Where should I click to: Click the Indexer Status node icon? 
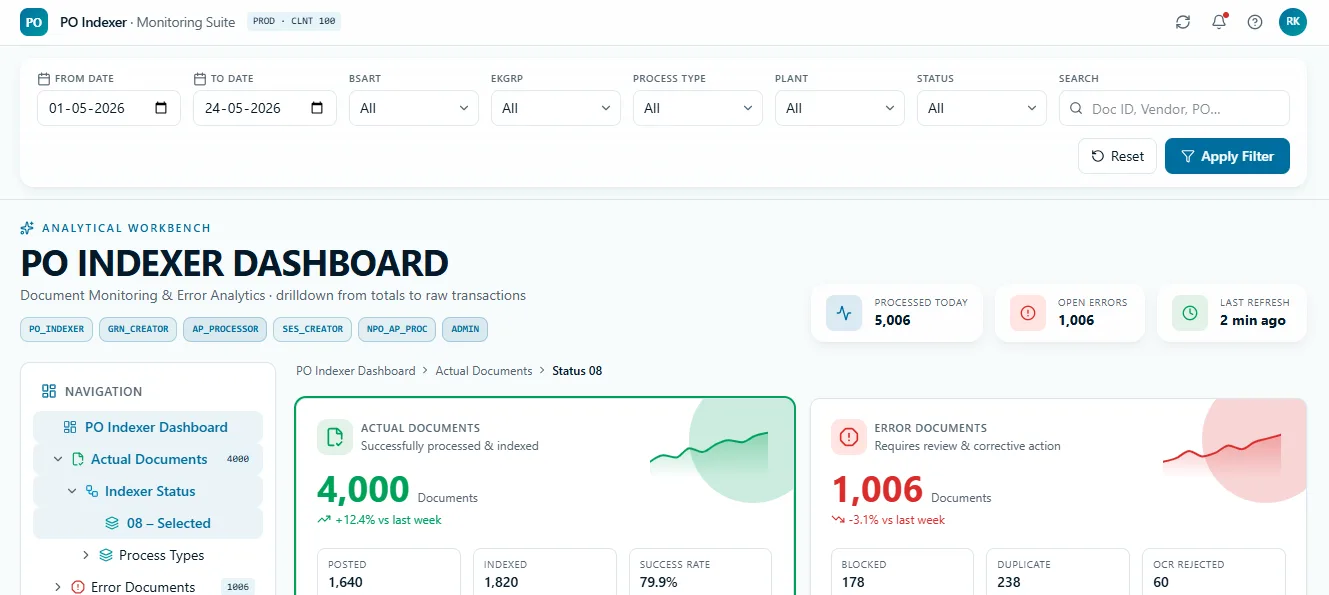[91, 491]
